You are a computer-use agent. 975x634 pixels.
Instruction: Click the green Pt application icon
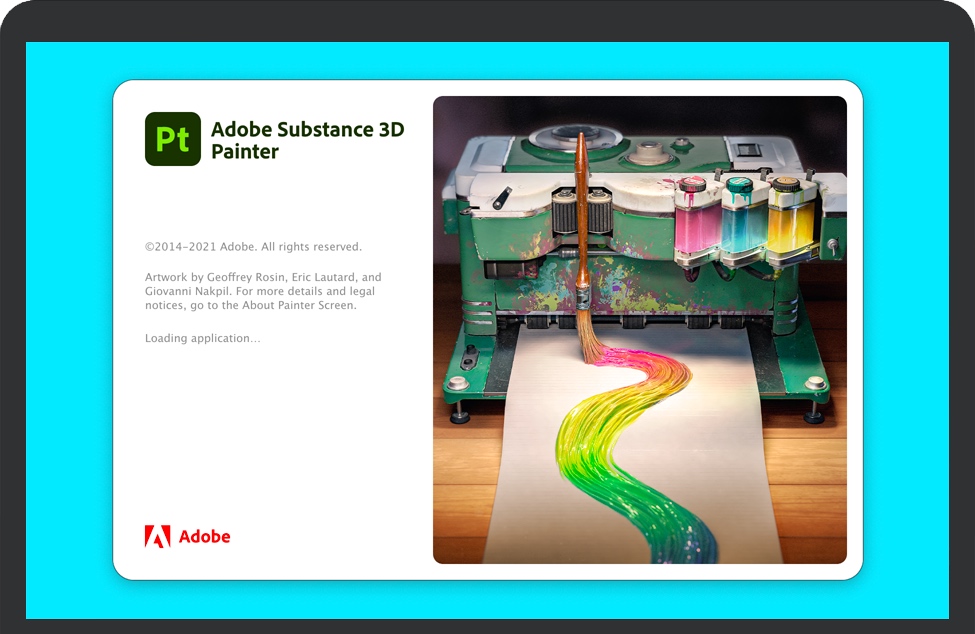point(173,139)
